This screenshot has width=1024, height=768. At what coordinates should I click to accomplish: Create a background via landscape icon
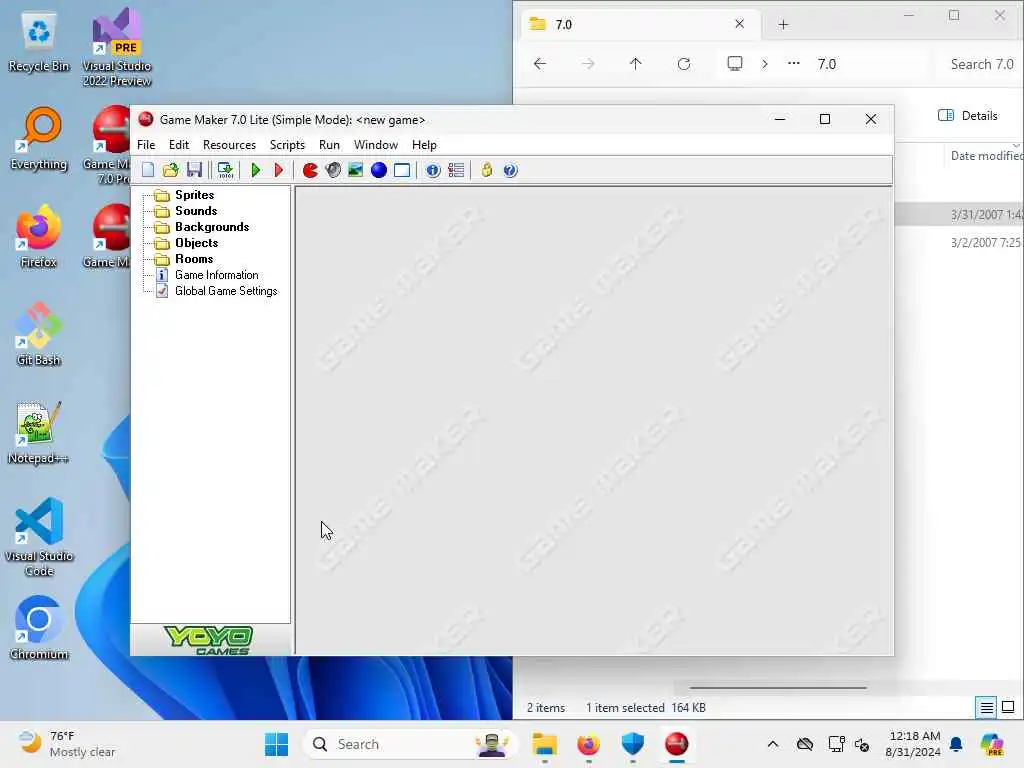point(355,170)
